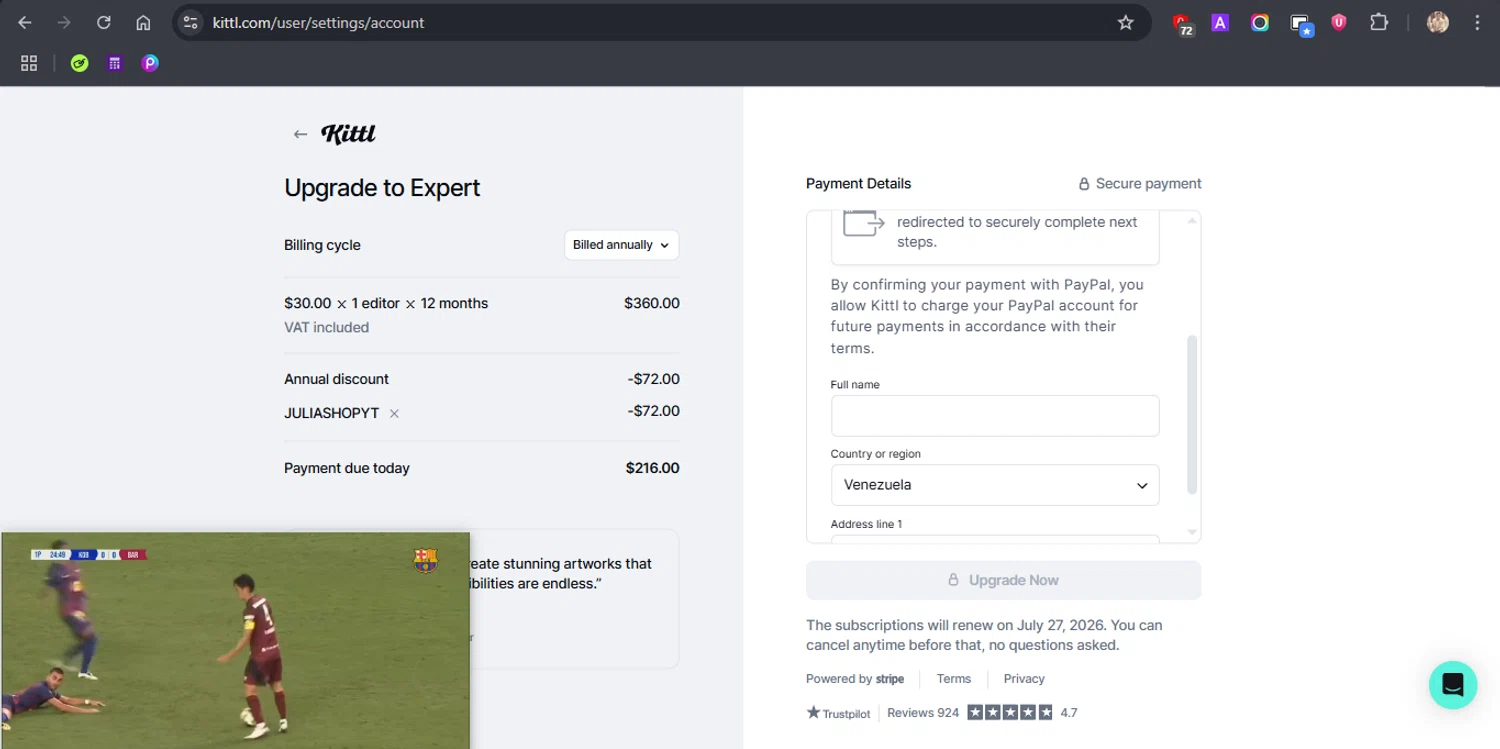
Task: Click the Annual discount label
Action: tap(336, 379)
